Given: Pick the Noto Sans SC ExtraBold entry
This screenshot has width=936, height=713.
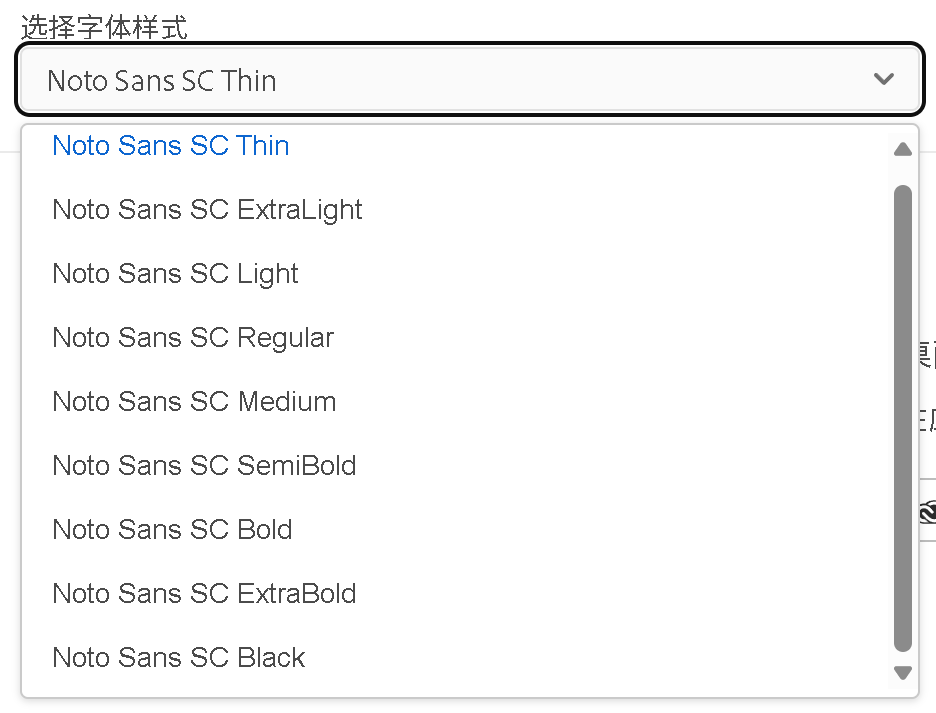Looking at the screenshot, I should (204, 594).
